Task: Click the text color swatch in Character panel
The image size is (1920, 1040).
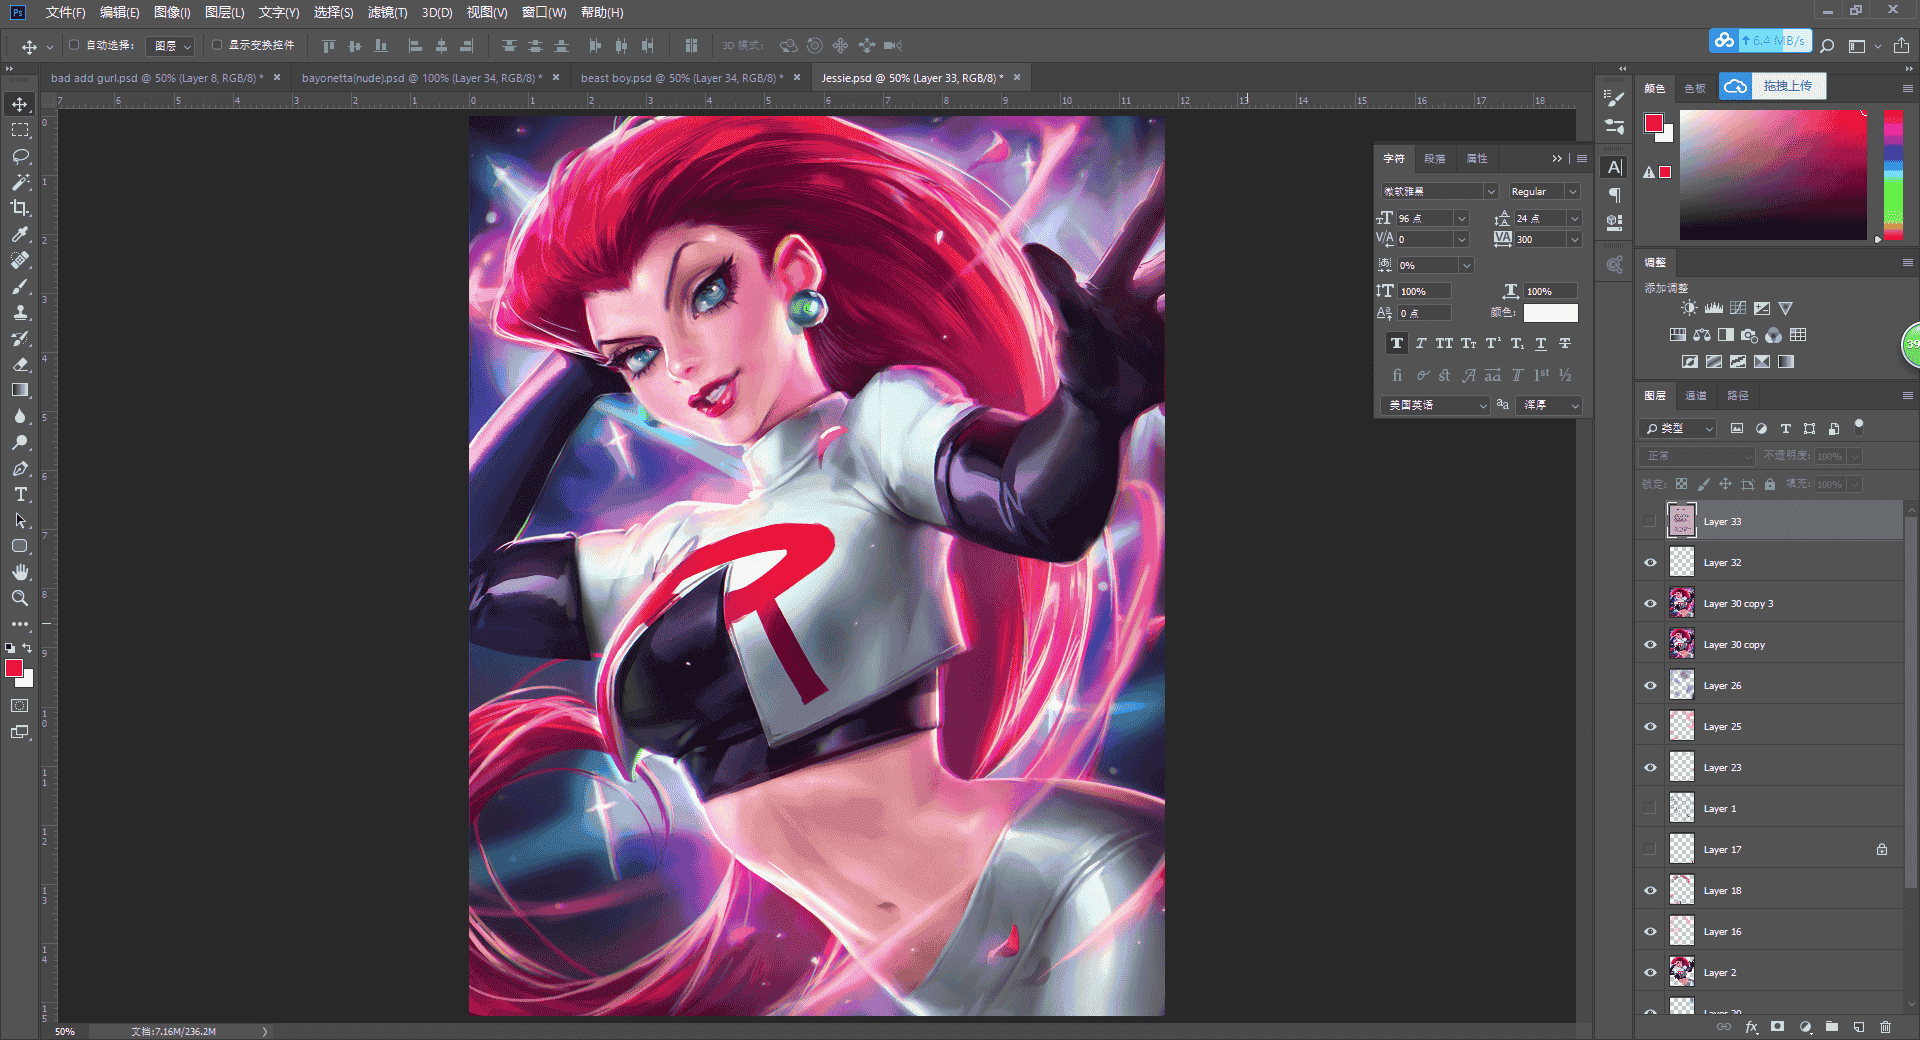Action: tap(1550, 313)
